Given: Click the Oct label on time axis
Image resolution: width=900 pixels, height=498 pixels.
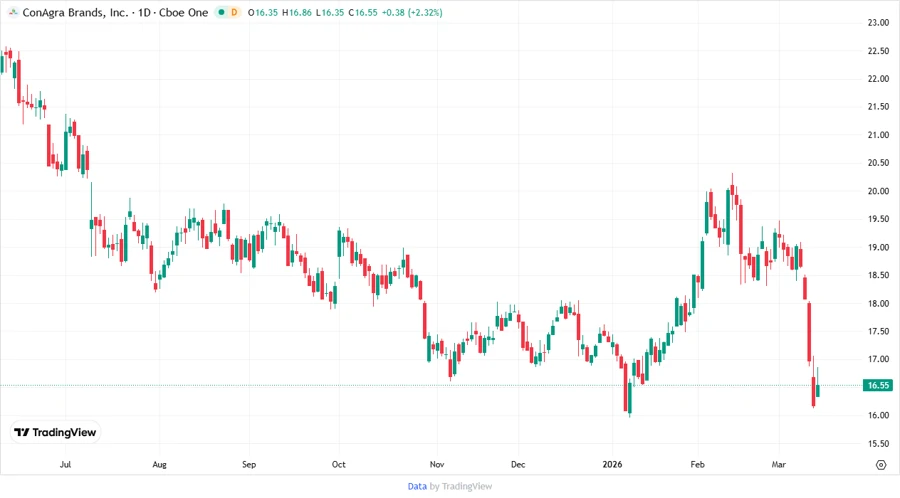Looking at the screenshot, I should (339, 465).
